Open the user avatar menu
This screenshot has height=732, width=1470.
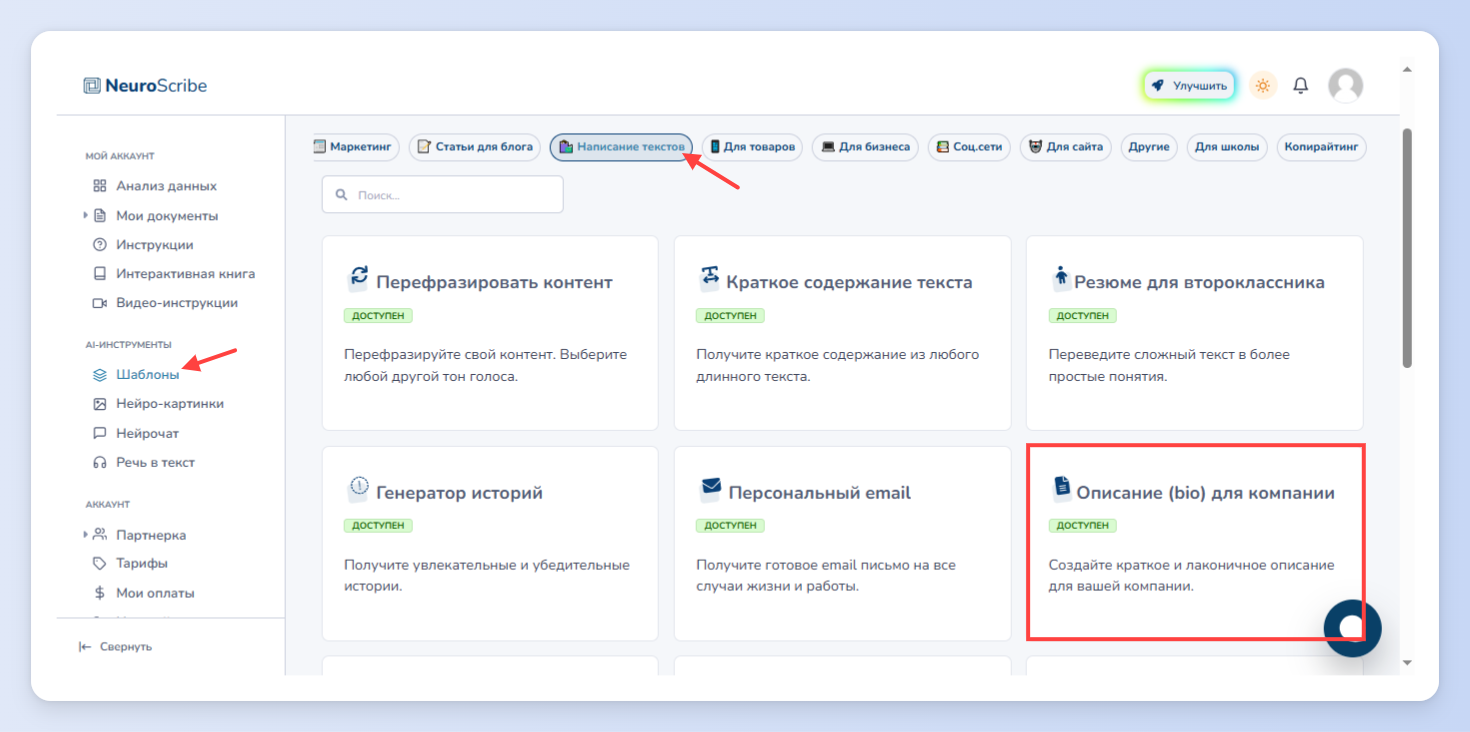pos(1345,86)
